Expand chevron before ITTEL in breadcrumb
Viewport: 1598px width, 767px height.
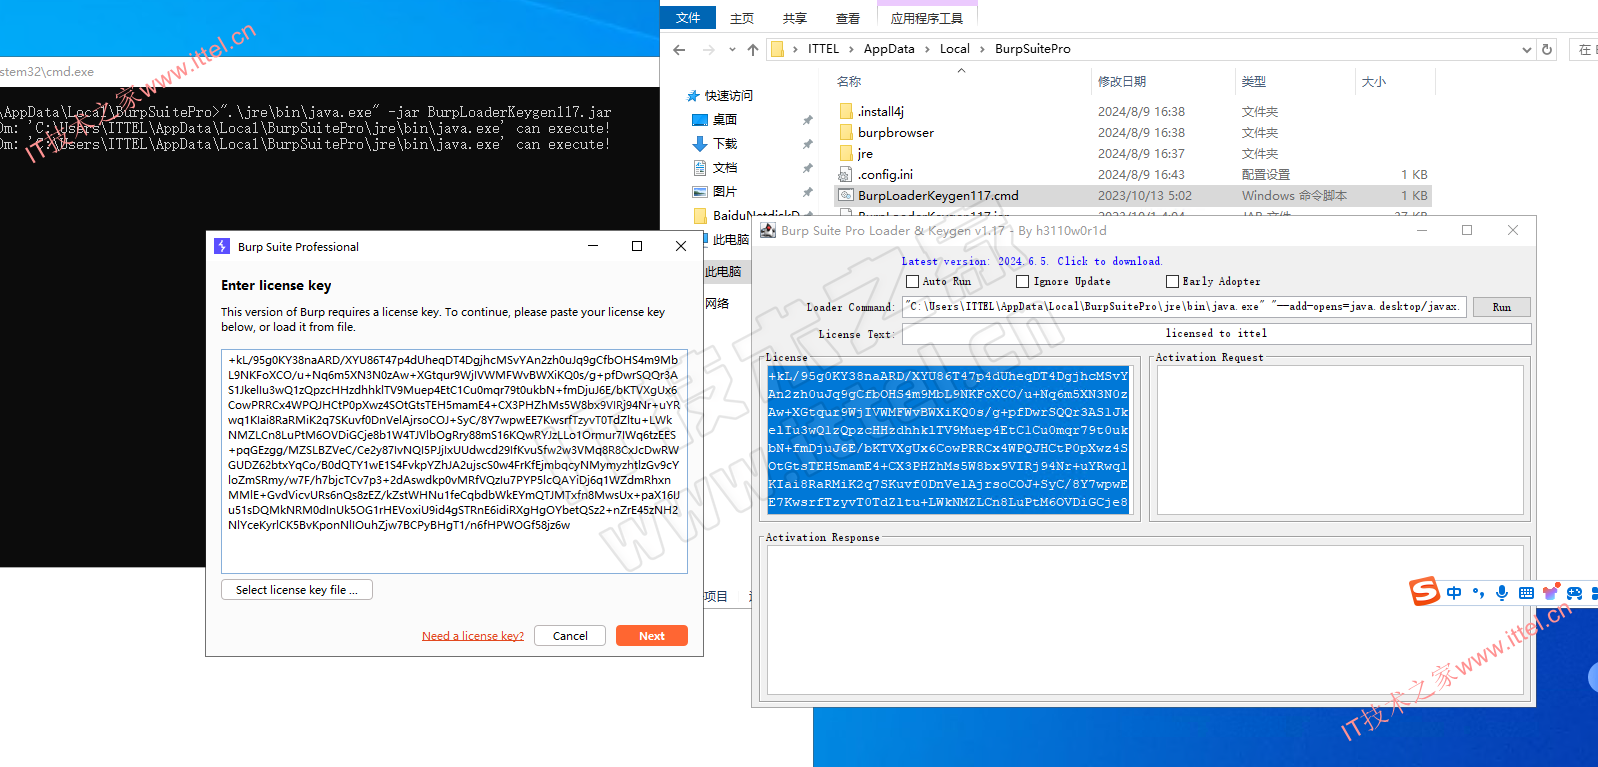point(796,49)
